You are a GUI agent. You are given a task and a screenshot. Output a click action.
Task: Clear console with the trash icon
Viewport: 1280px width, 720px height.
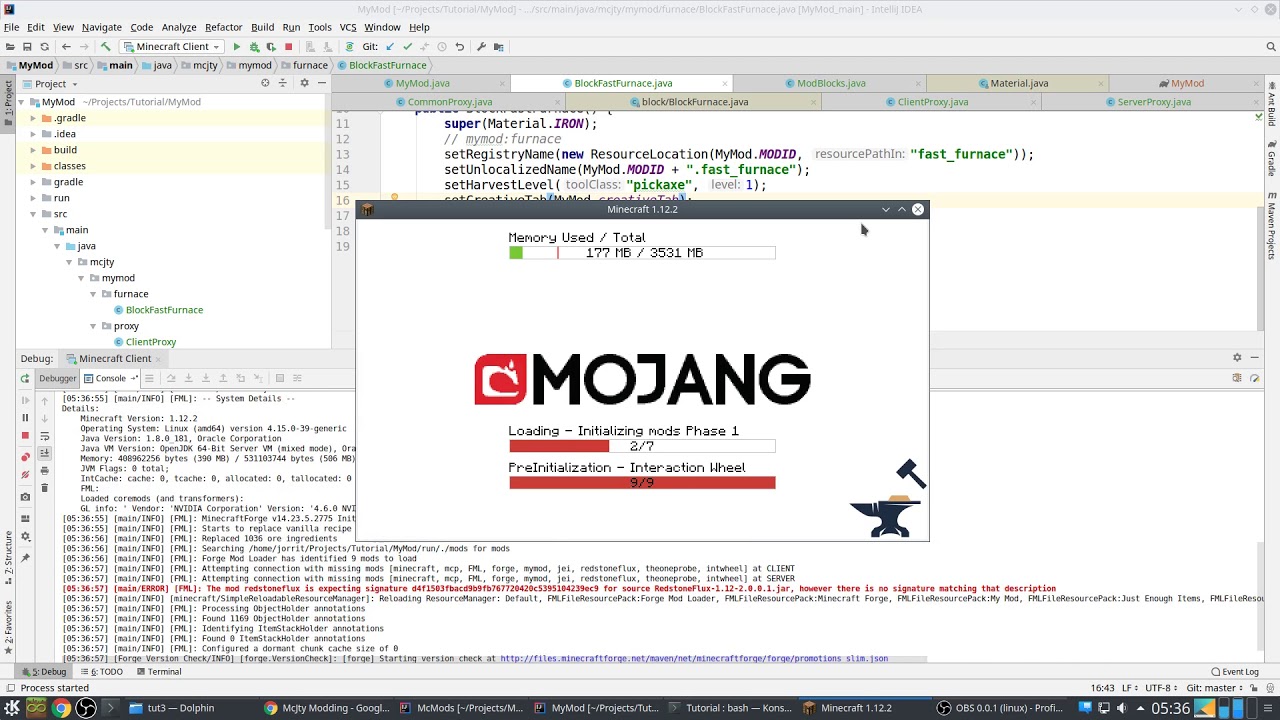44,489
